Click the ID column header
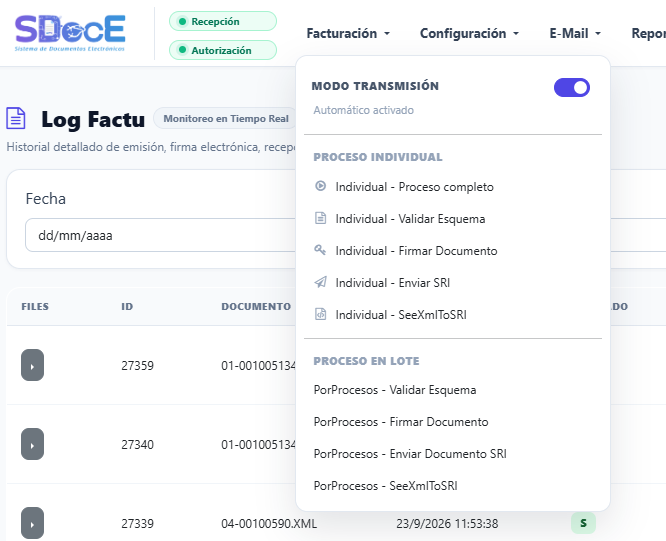Viewport: 666px width, 541px height. click(x=127, y=306)
